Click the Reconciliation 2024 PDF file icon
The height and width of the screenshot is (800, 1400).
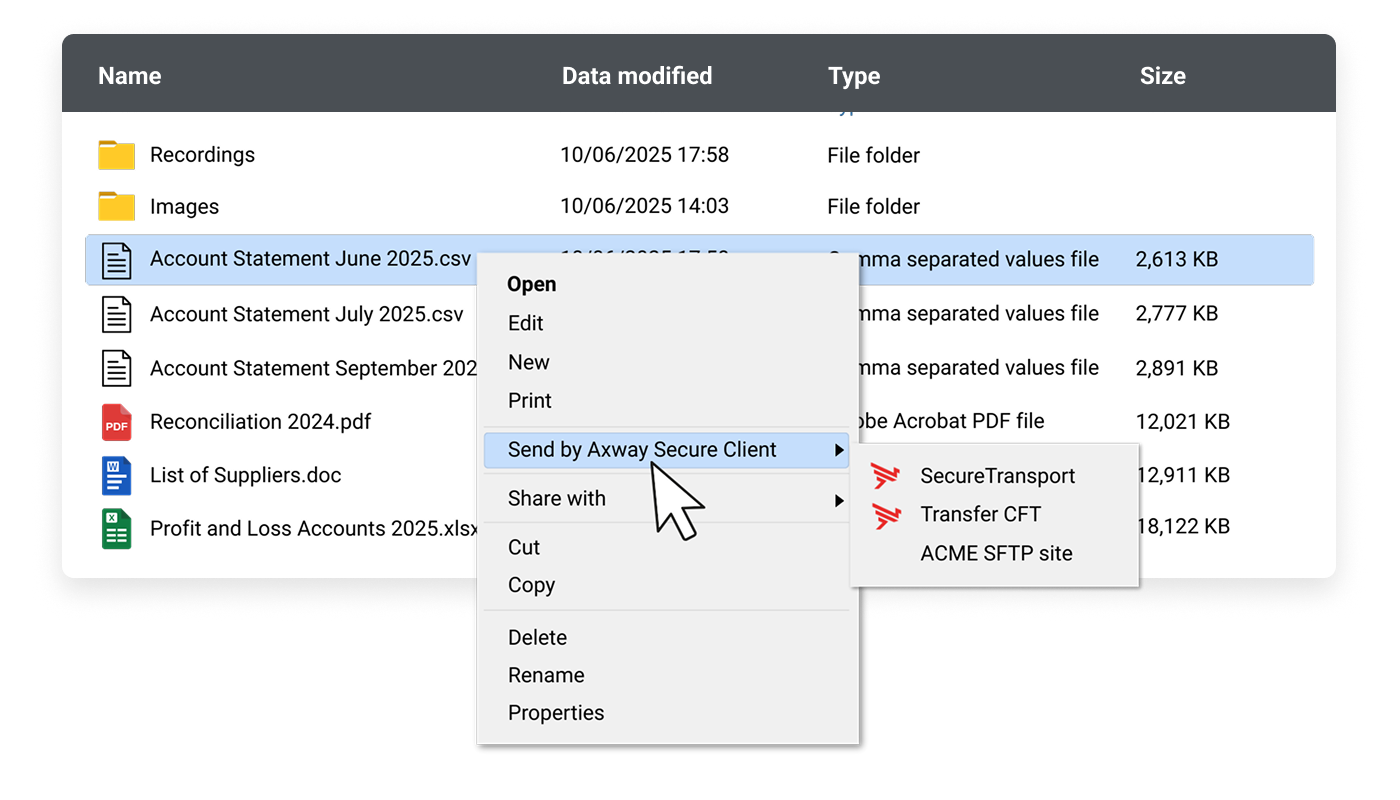(x=117, y=422)
